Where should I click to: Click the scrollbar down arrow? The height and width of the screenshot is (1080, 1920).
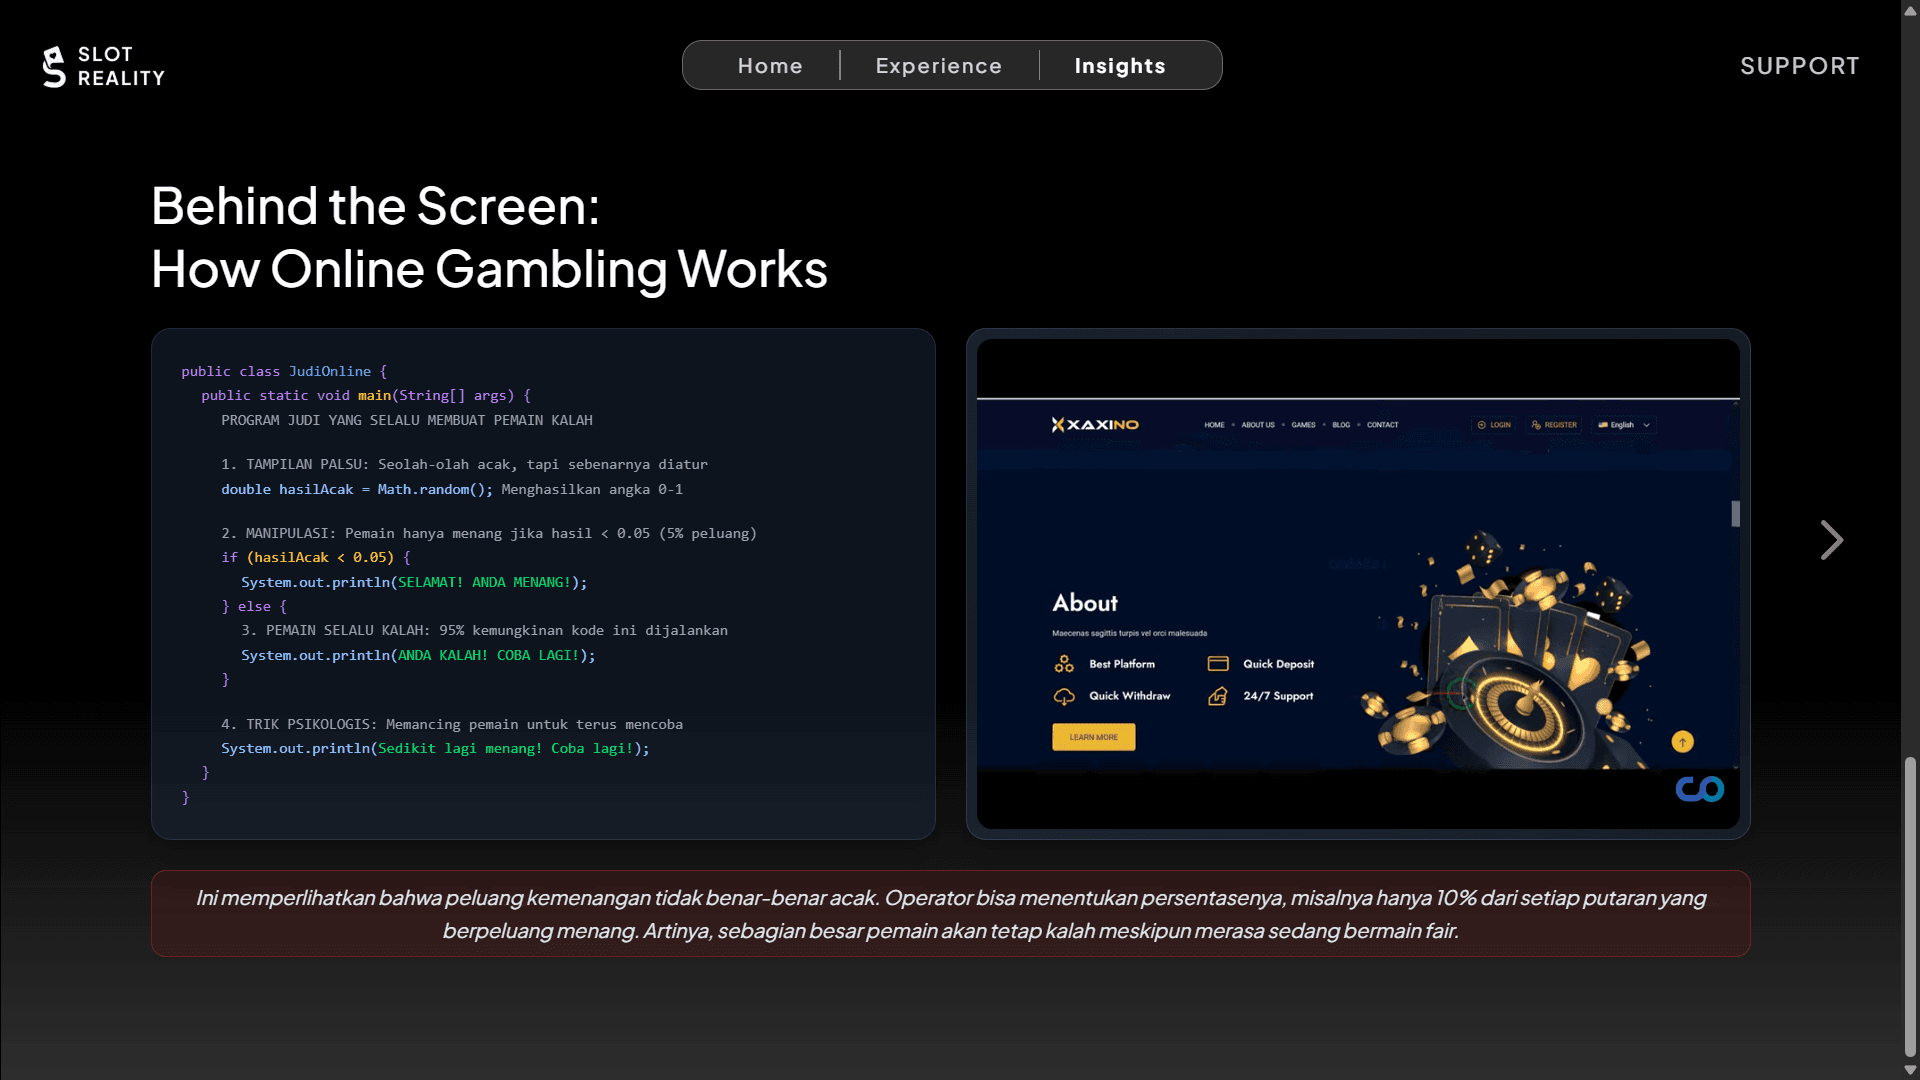[1910, 1070]
